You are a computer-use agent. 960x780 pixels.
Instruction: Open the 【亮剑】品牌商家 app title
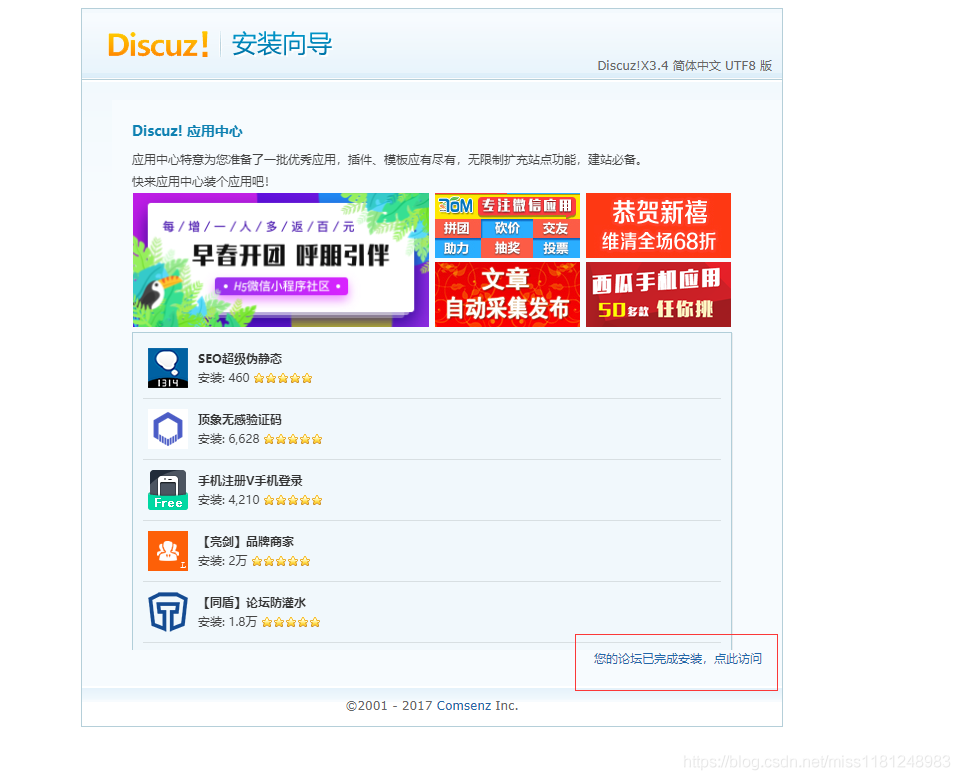pyautogui.click(x=246, y=541)
